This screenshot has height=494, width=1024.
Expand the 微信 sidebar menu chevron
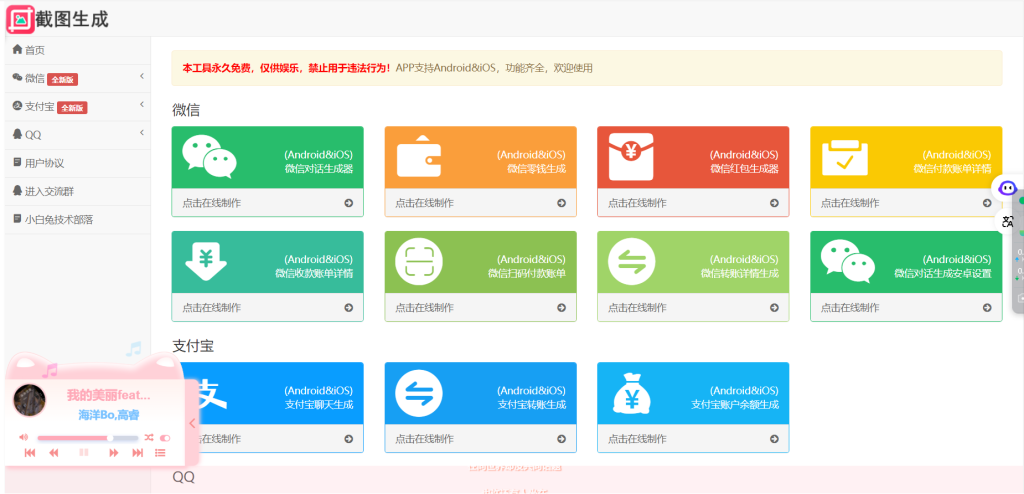[142, 77]
